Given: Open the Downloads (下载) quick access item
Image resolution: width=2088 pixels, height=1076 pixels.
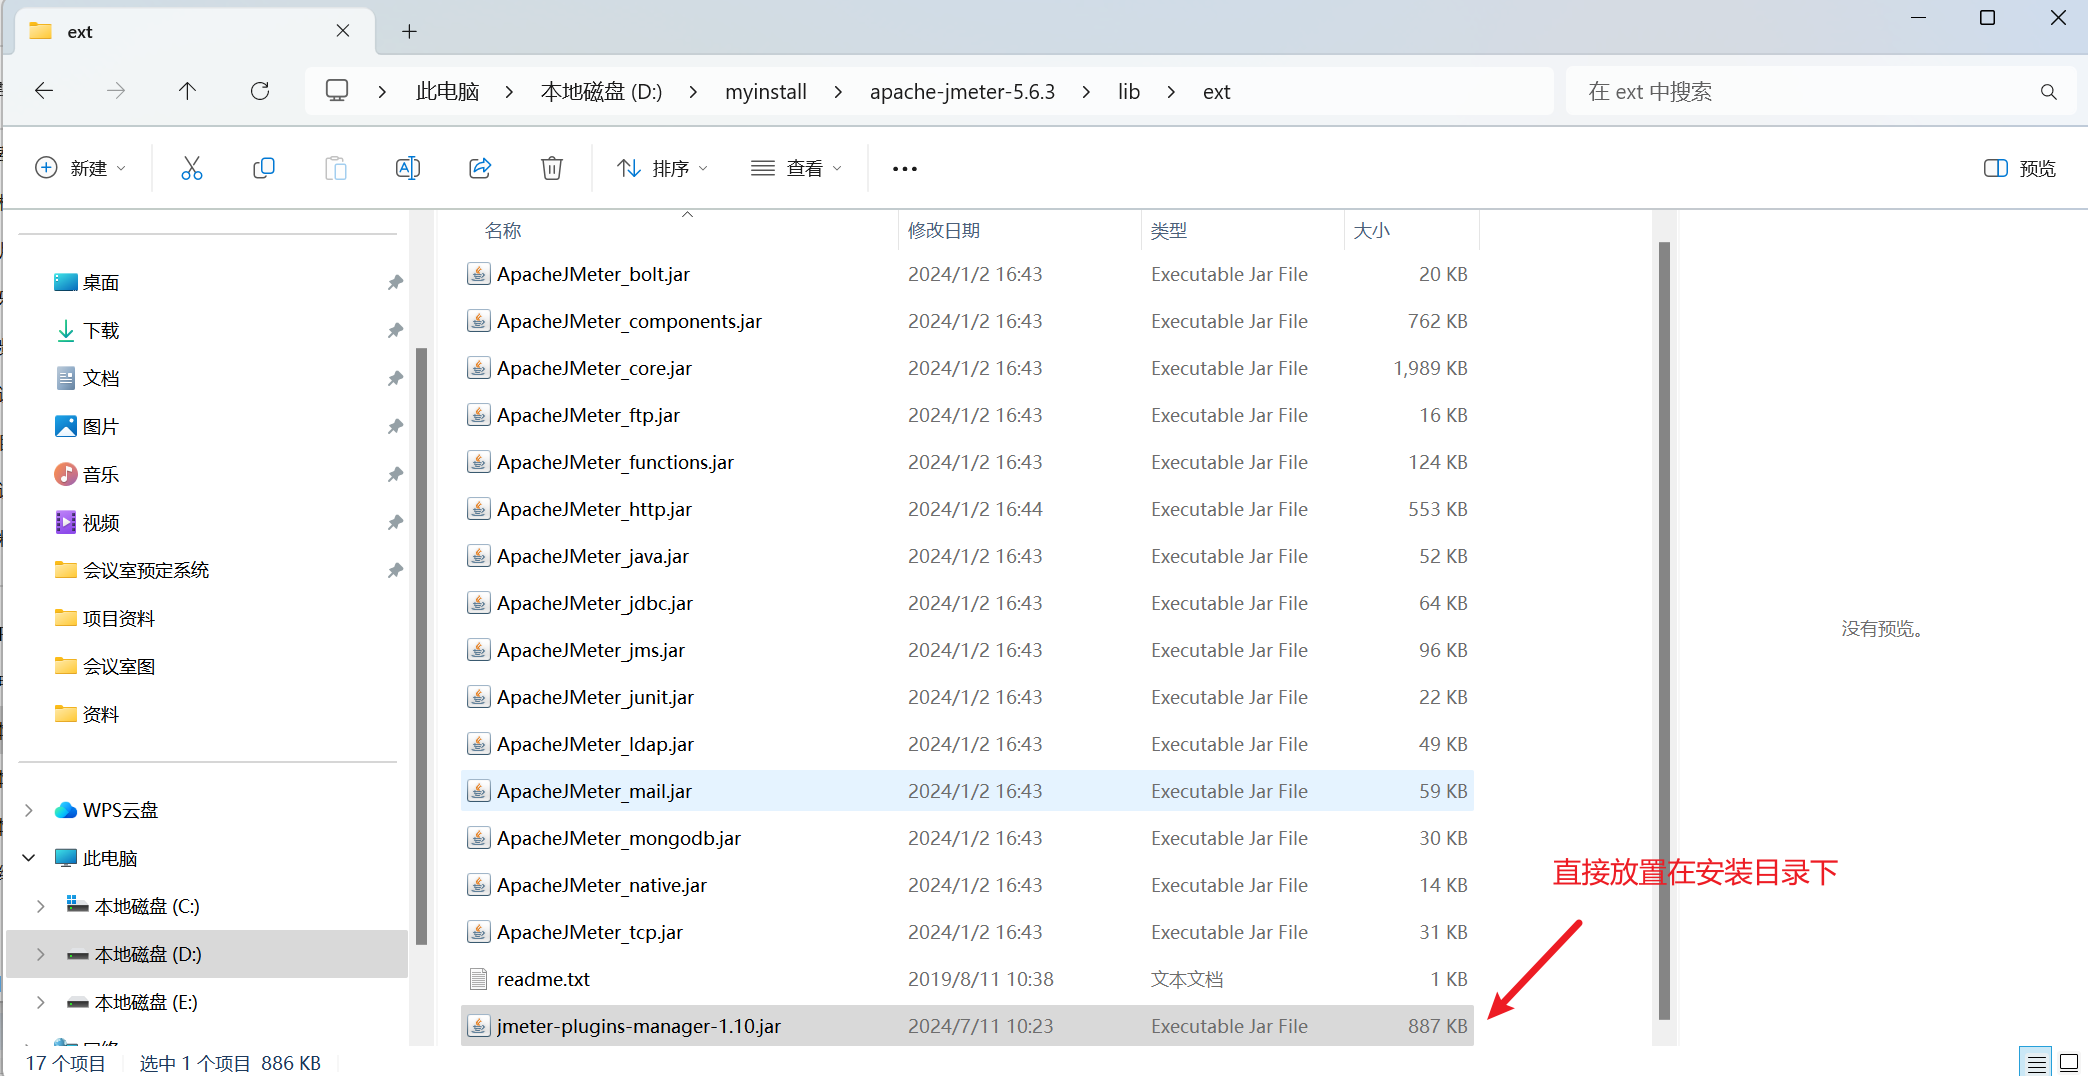Looking at the screenshot, I should click(x=101, y=331).
